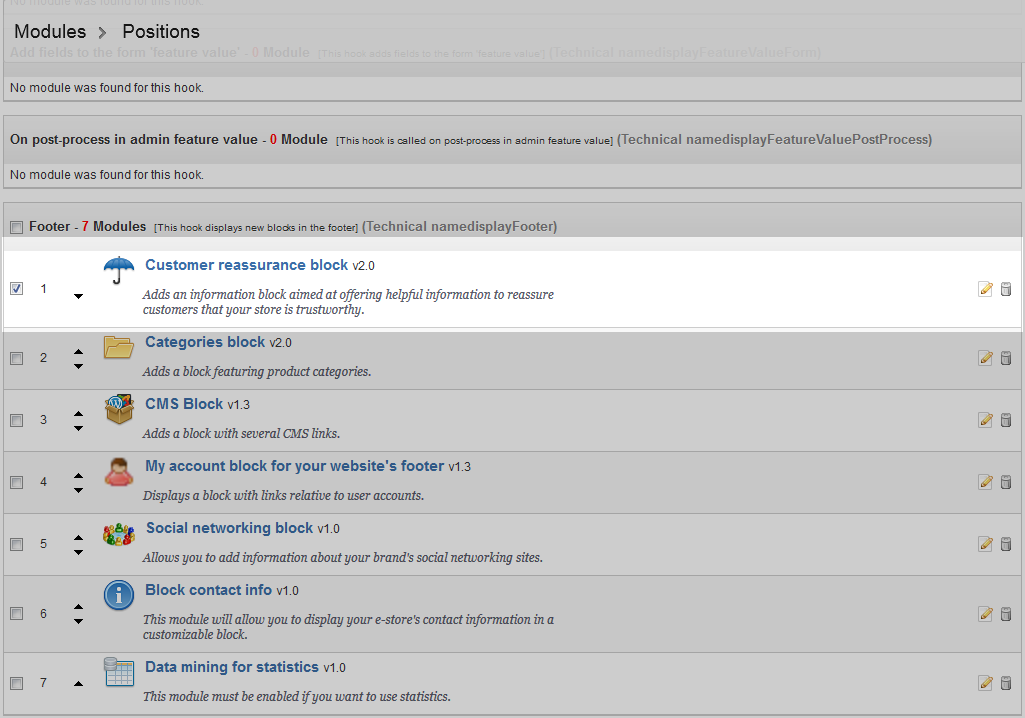This screenshot has width=1025, height=718.
Task: Go to Modules breadcrumb
Action: (x=50, y=32)
